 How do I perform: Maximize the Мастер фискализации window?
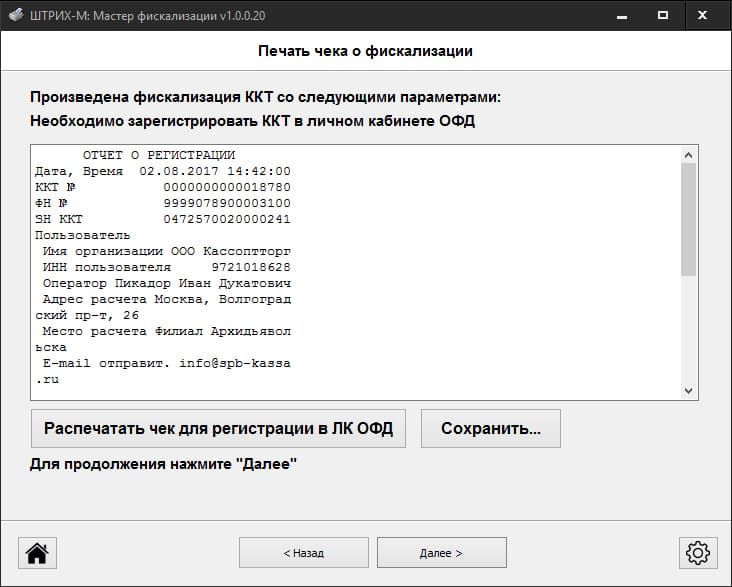662,15
